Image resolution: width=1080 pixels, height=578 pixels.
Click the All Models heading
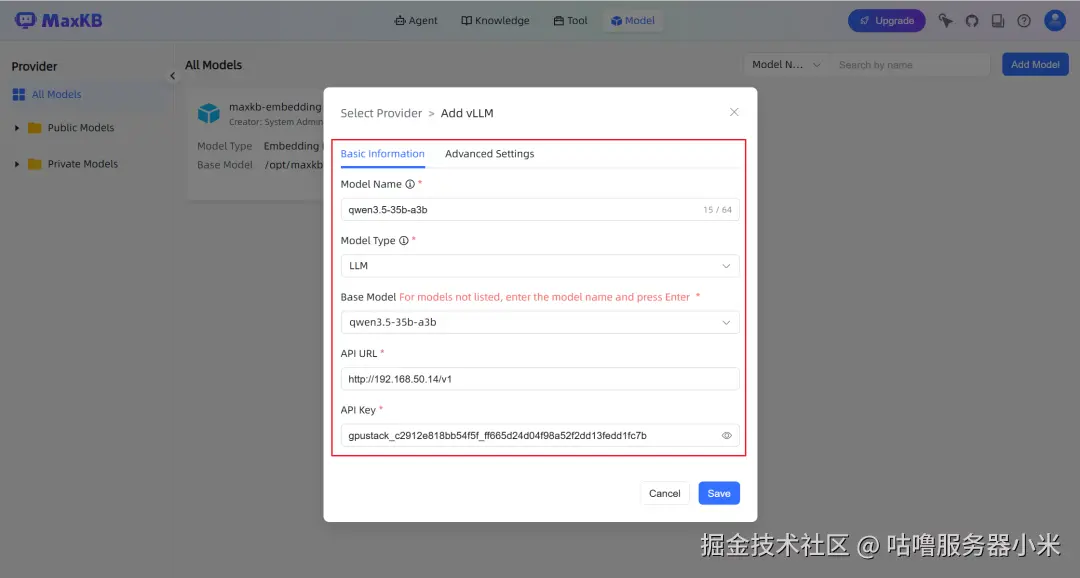[214, 65]
